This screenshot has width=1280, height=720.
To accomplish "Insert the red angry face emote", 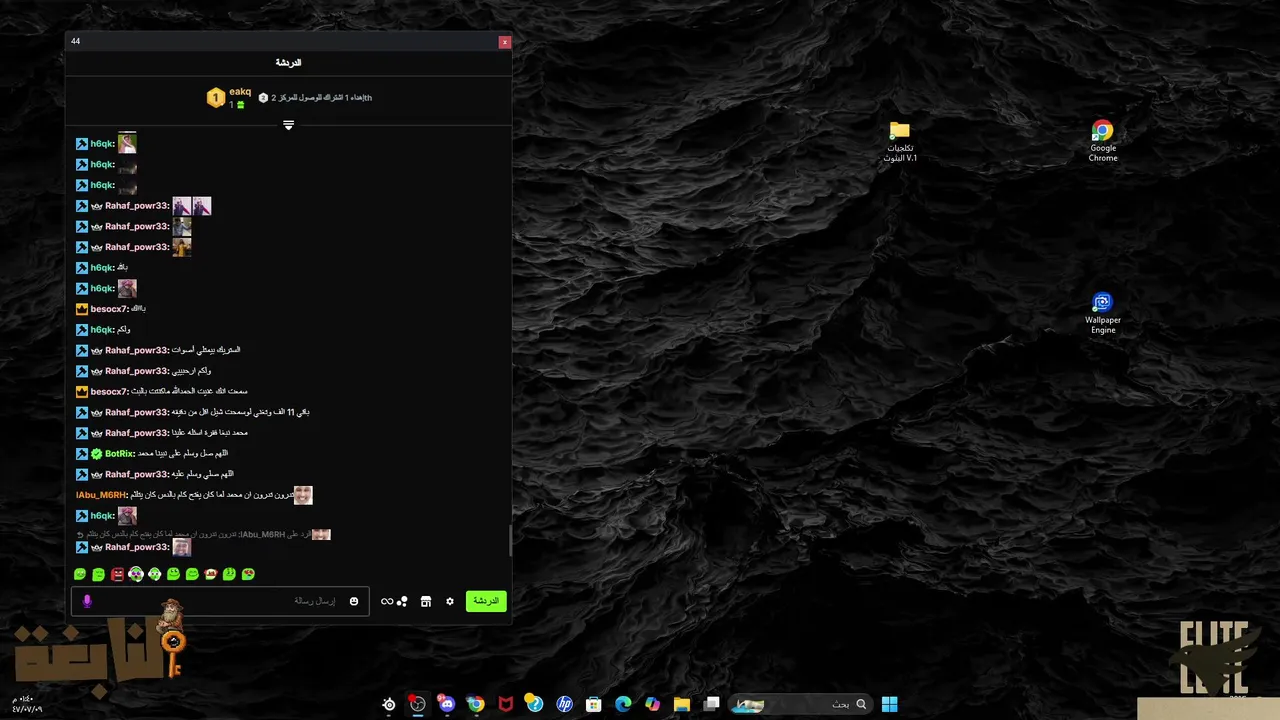I will point(117,574).
